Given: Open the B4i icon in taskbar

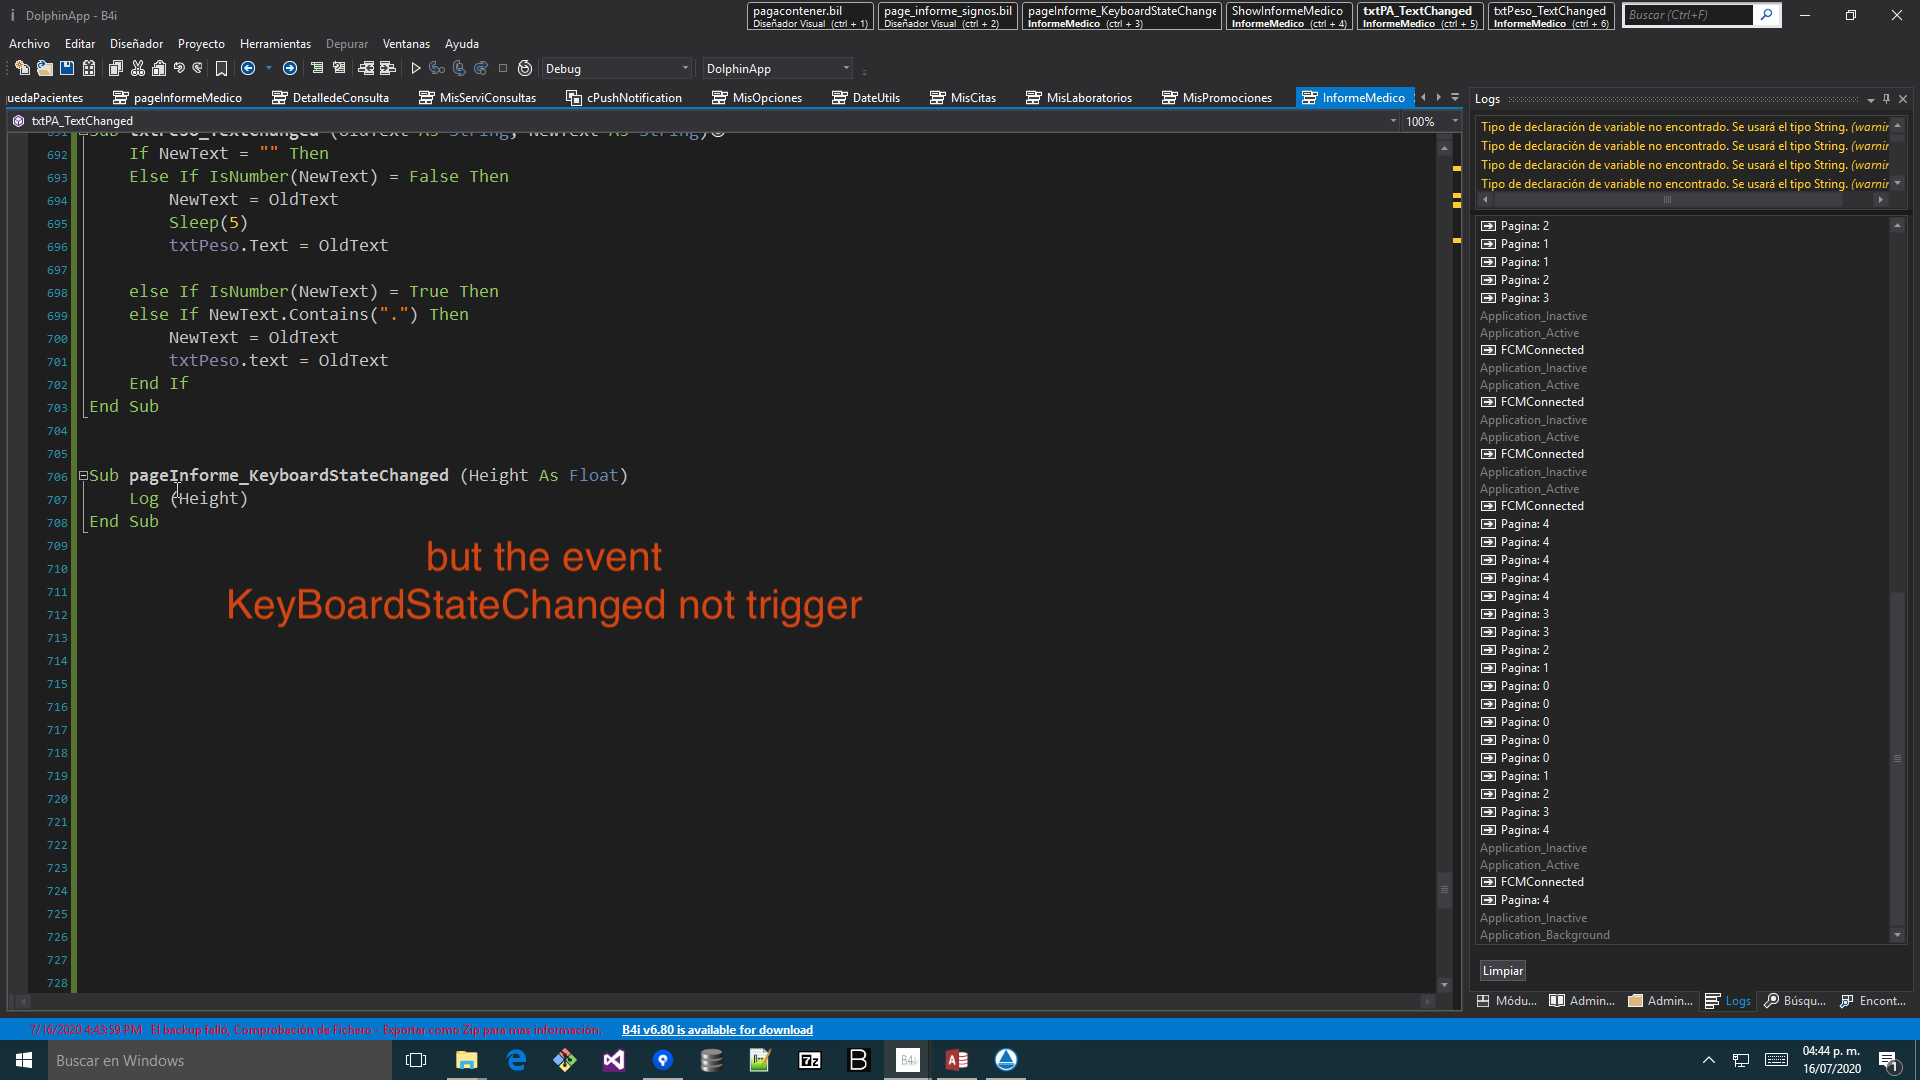Looking at the screenshot, I should point(908,1060).
